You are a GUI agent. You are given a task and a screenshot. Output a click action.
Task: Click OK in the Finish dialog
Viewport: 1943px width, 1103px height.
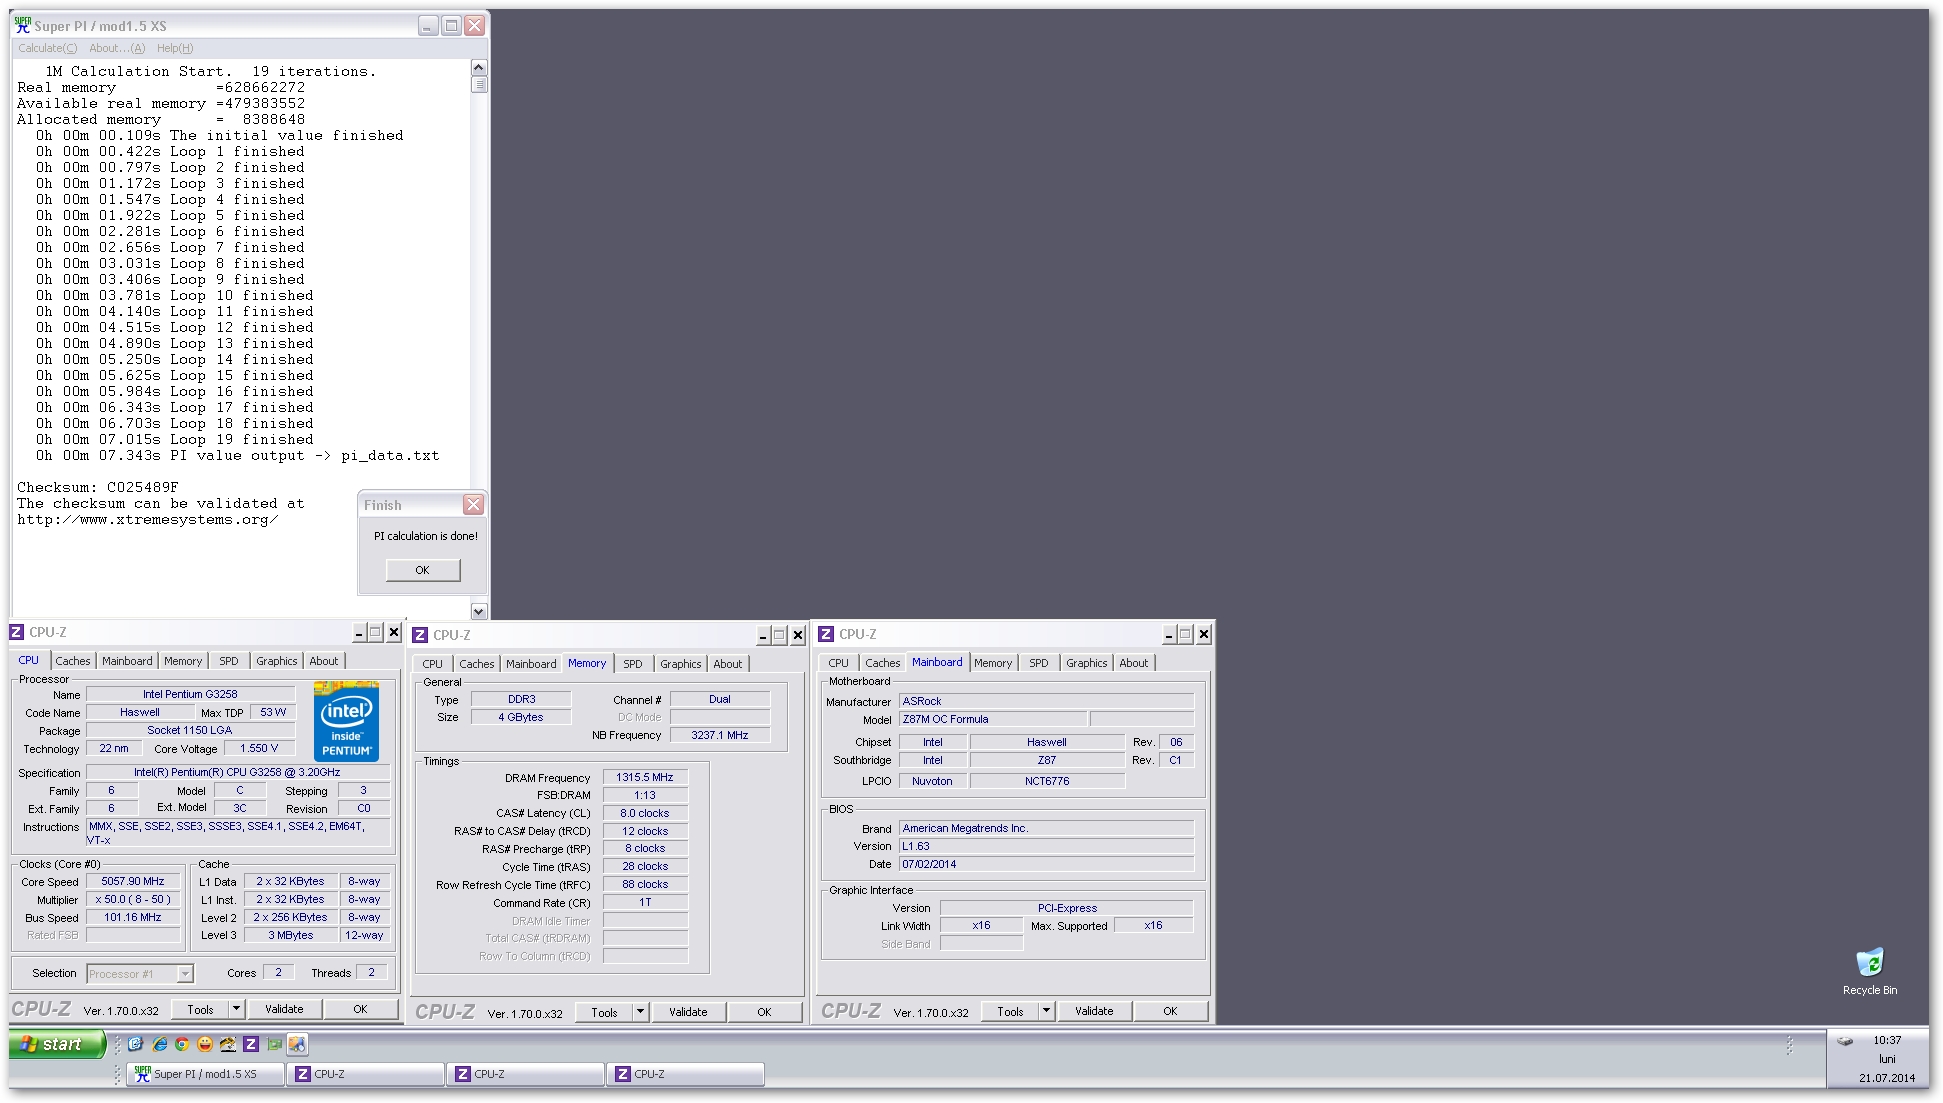(x=423, y=570)
